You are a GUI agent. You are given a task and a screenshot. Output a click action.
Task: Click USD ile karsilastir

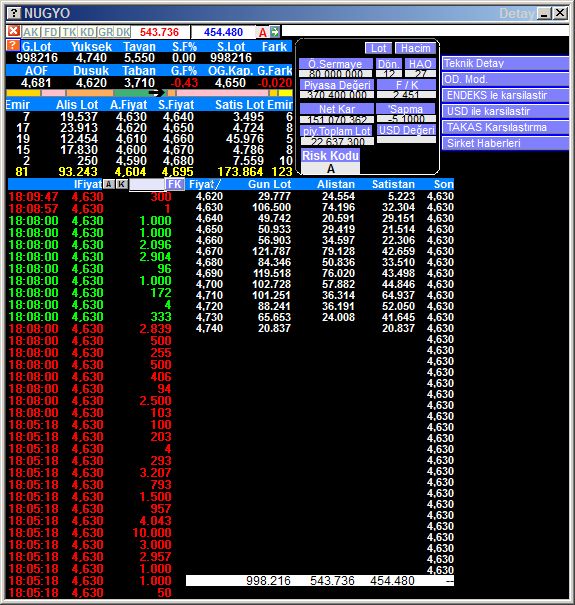click(505, 111)
